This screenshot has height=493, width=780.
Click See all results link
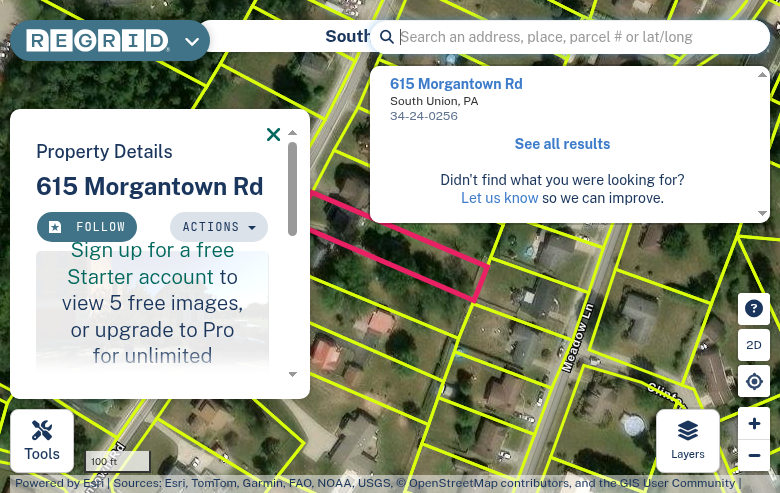(562, 144)
